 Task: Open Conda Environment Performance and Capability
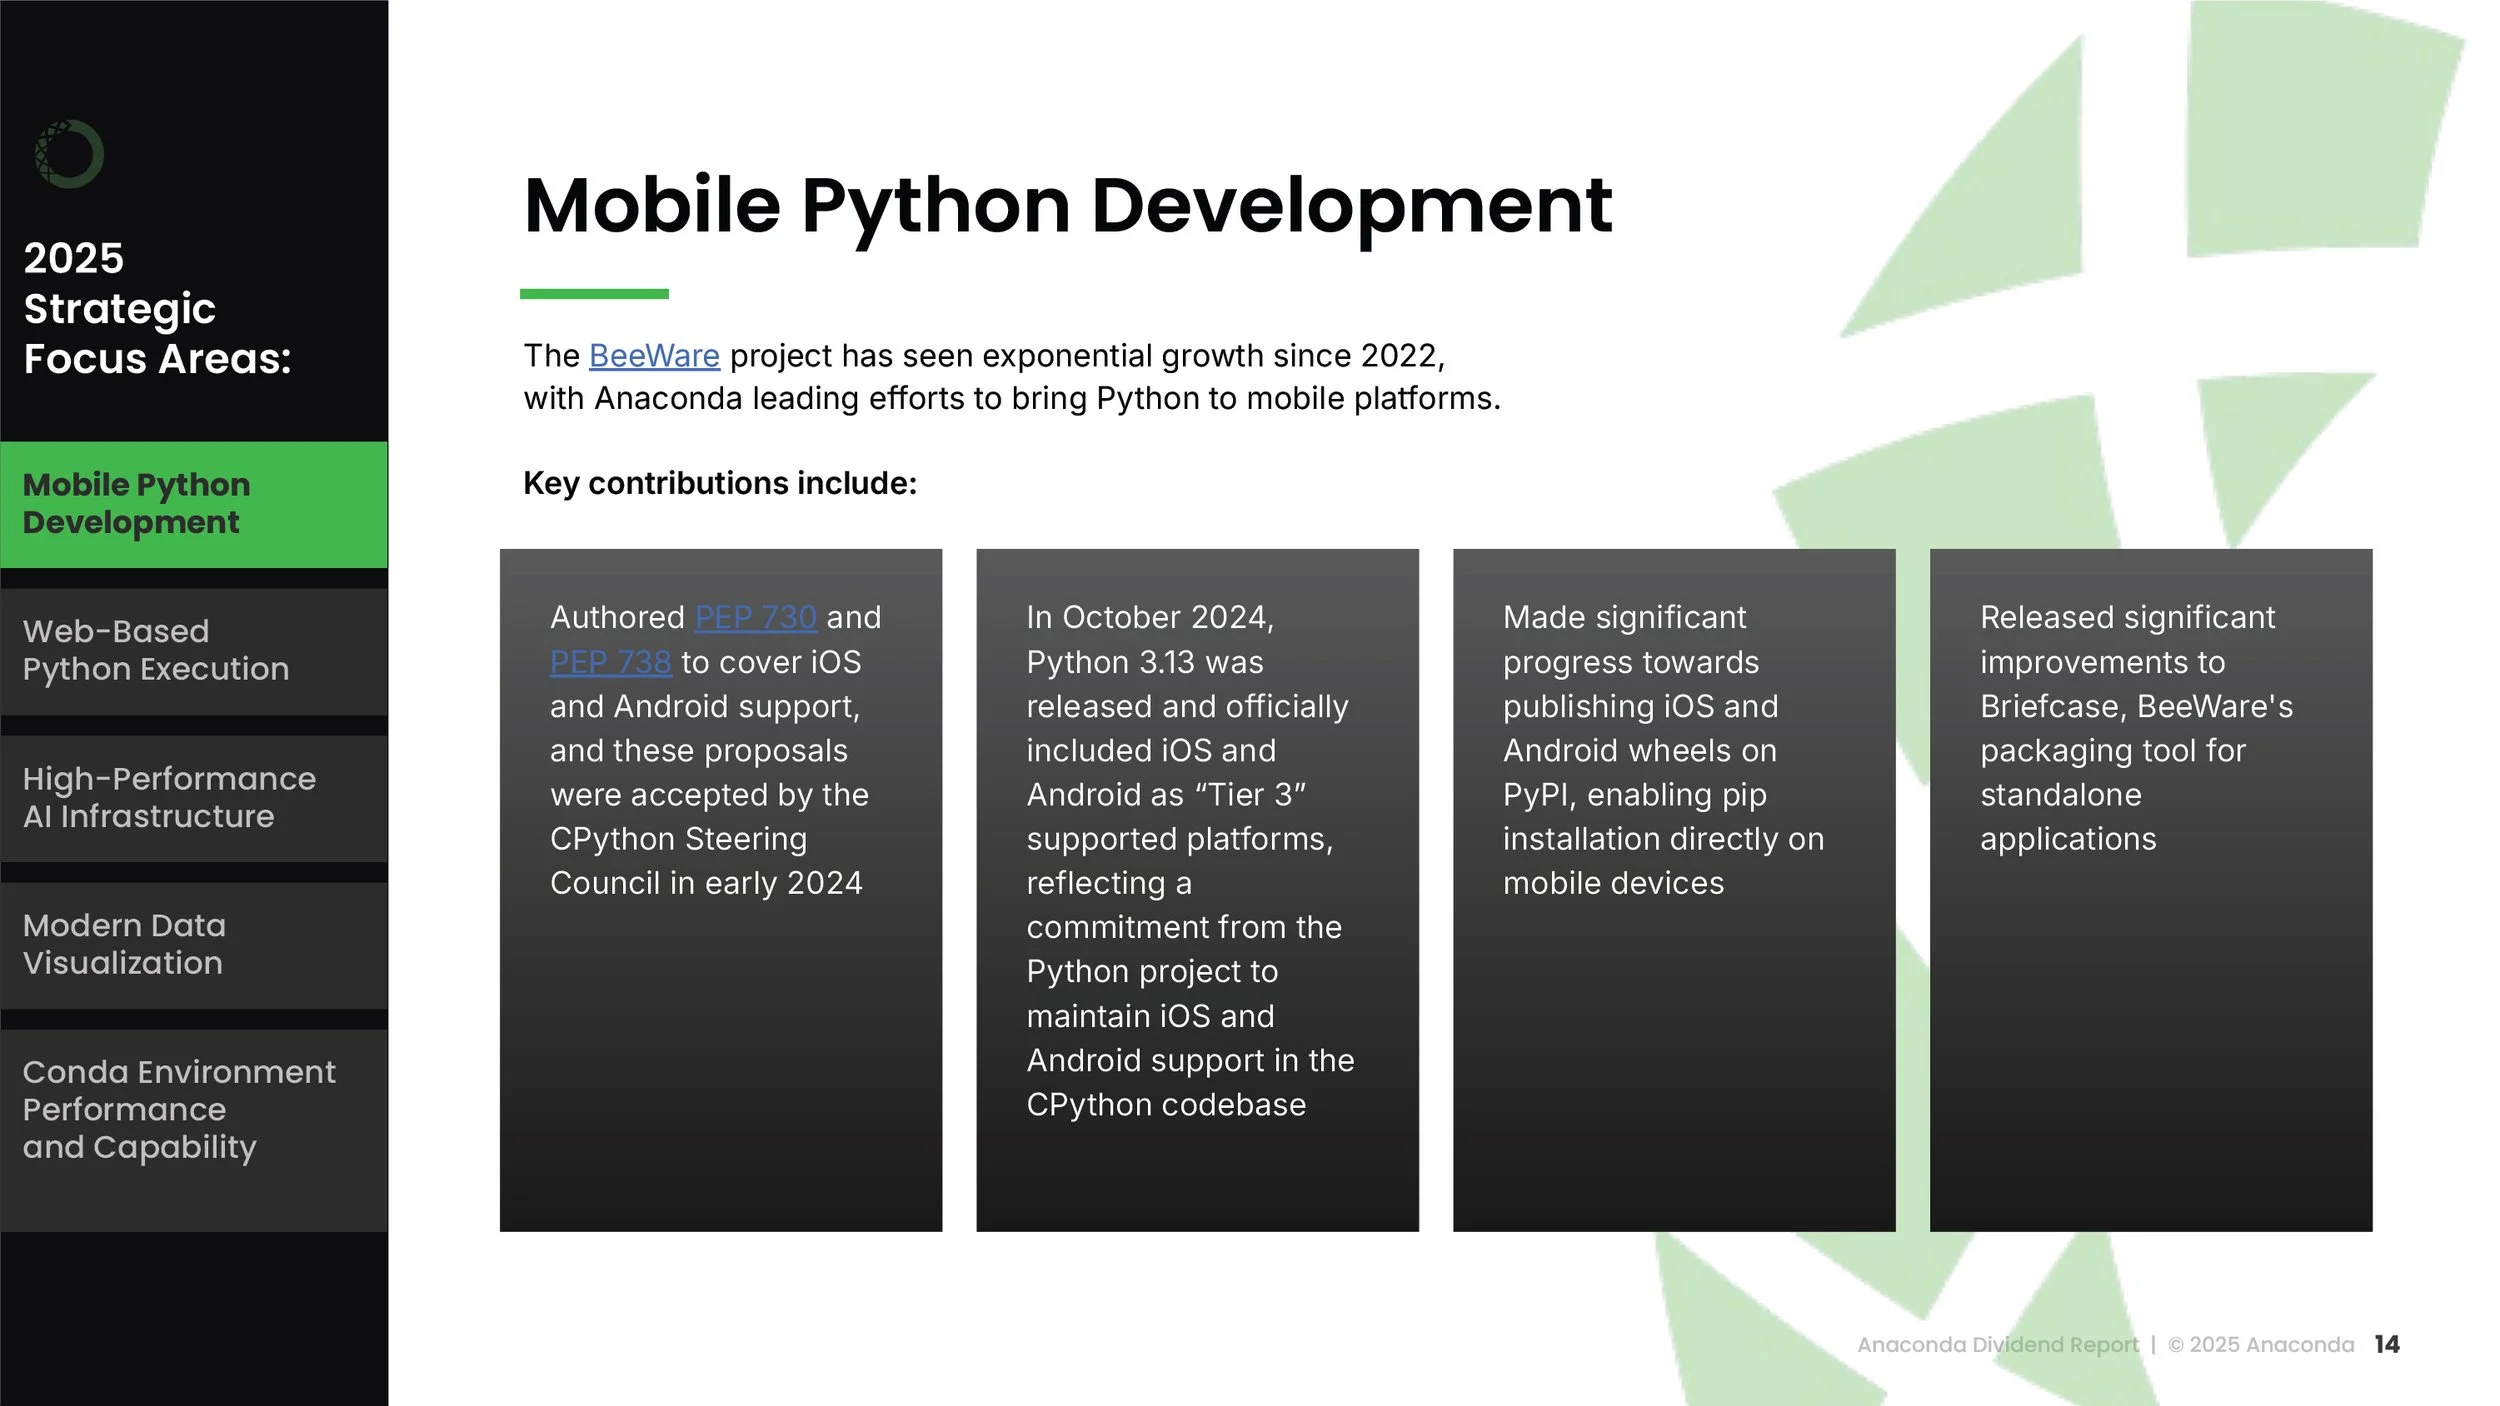pos(193,1110)
